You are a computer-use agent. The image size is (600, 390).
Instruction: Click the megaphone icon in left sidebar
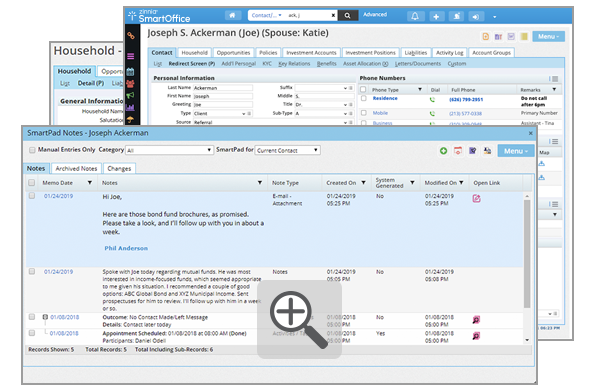coord(130,95)
